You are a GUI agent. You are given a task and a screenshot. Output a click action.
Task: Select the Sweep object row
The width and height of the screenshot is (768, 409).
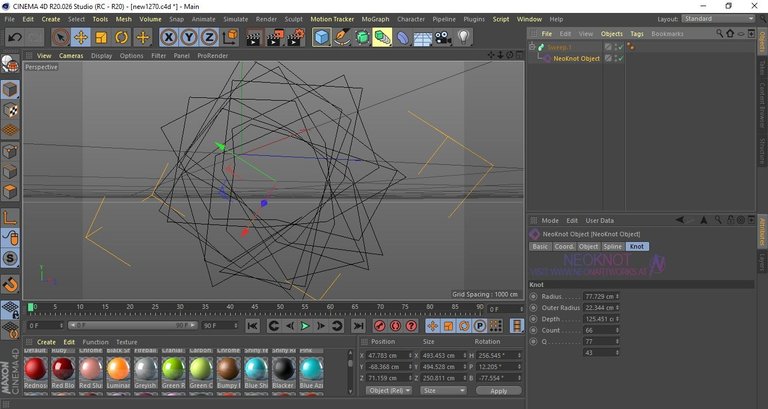(x=559, y=47)
